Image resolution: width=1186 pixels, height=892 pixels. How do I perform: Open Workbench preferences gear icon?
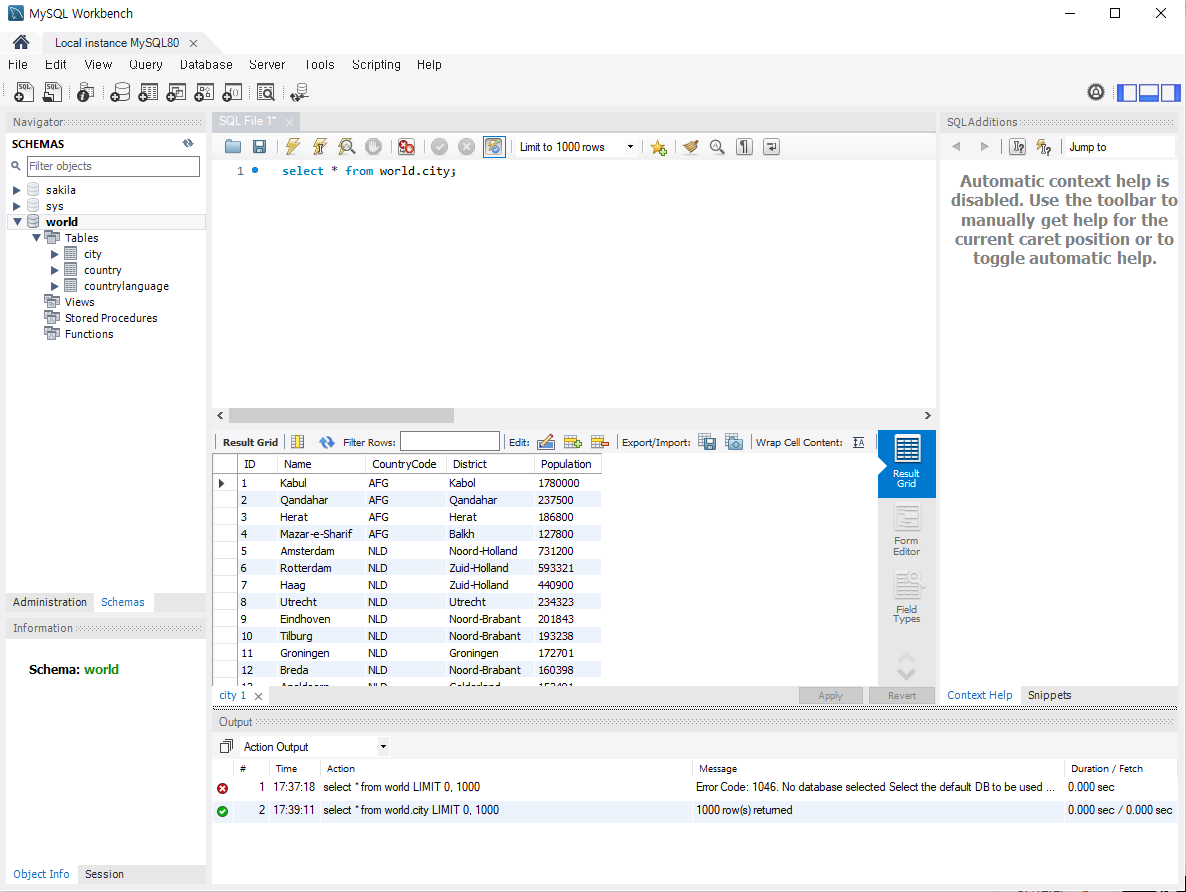point(1095,92)
